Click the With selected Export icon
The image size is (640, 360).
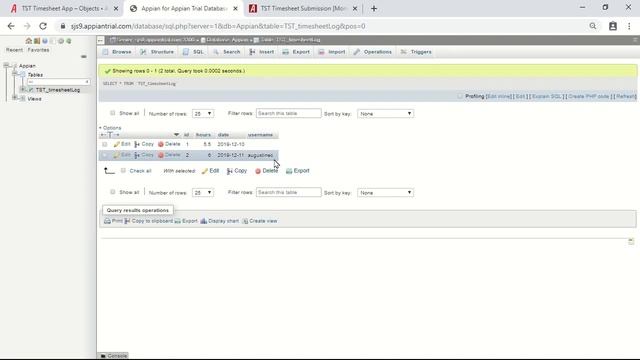pyautogui.click(x=289, y=171)
